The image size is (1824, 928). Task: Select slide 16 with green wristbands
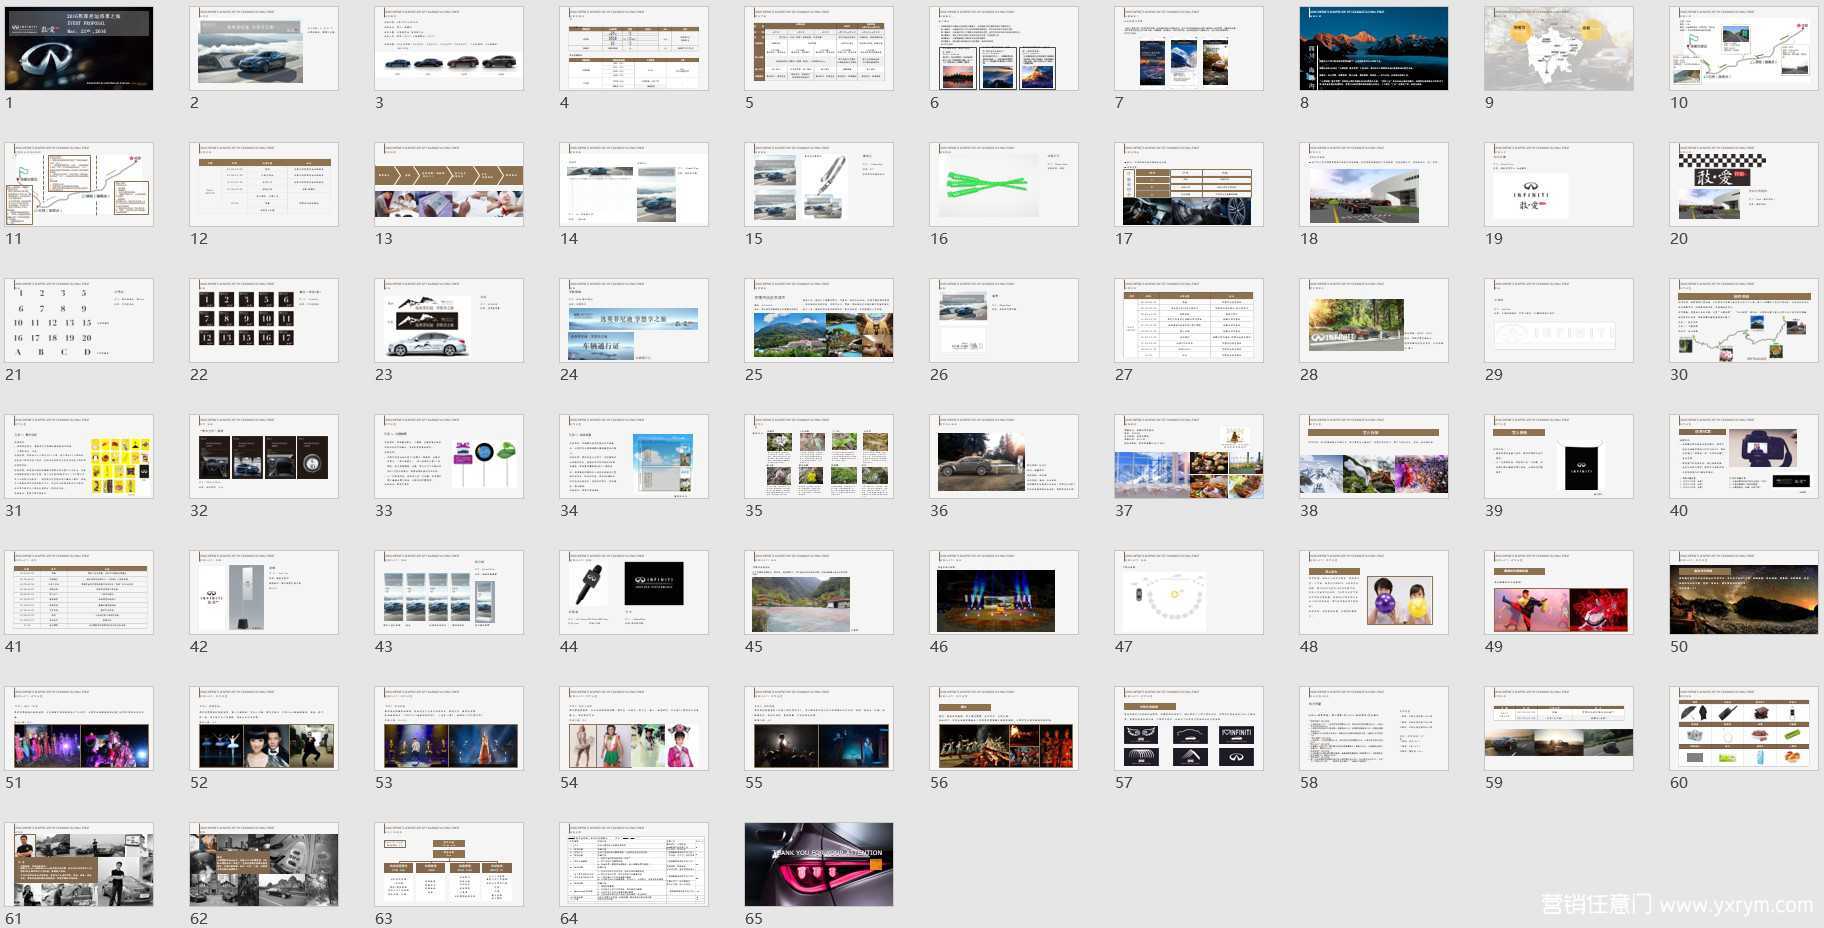(x=1004, y=185)
